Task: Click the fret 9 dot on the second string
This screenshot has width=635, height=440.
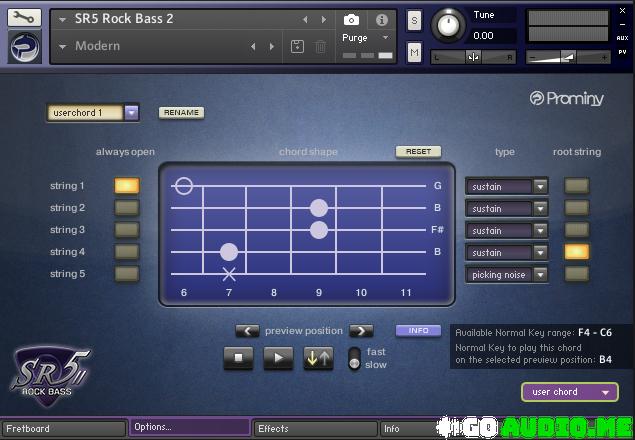Action: (x=319, y=208)
